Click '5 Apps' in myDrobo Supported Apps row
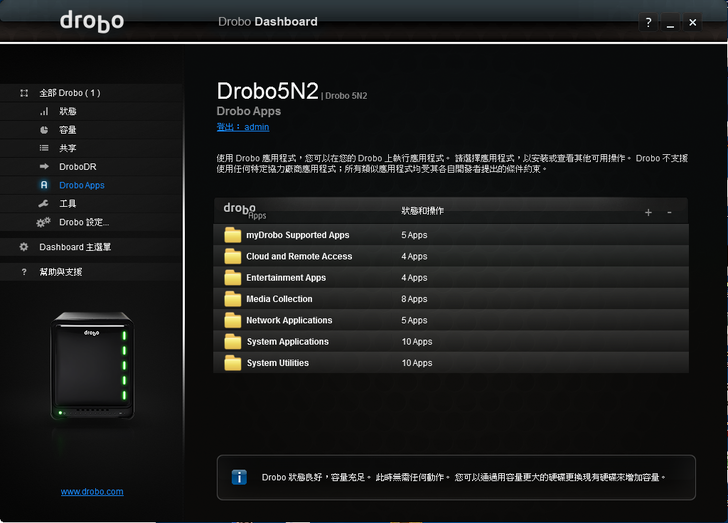This screenshot has width=728, height=523. tap(414, 235)
